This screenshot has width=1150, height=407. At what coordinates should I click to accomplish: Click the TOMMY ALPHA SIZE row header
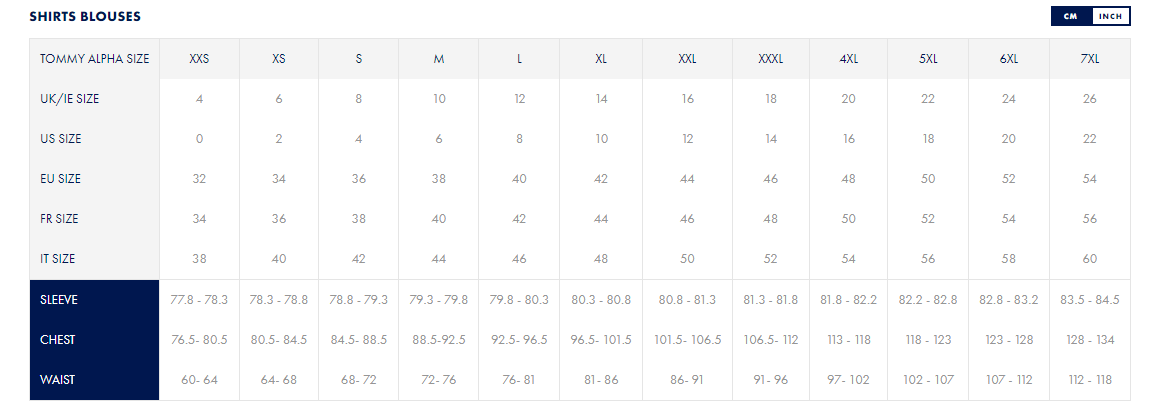coord(95,59)
